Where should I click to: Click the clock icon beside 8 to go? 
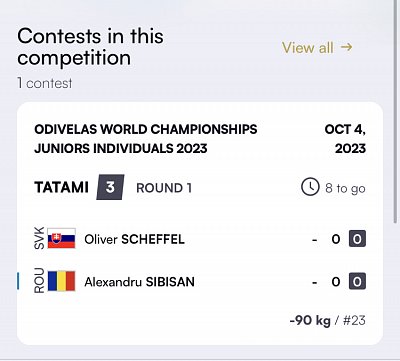pyautogui.click(x=310, y=187)
